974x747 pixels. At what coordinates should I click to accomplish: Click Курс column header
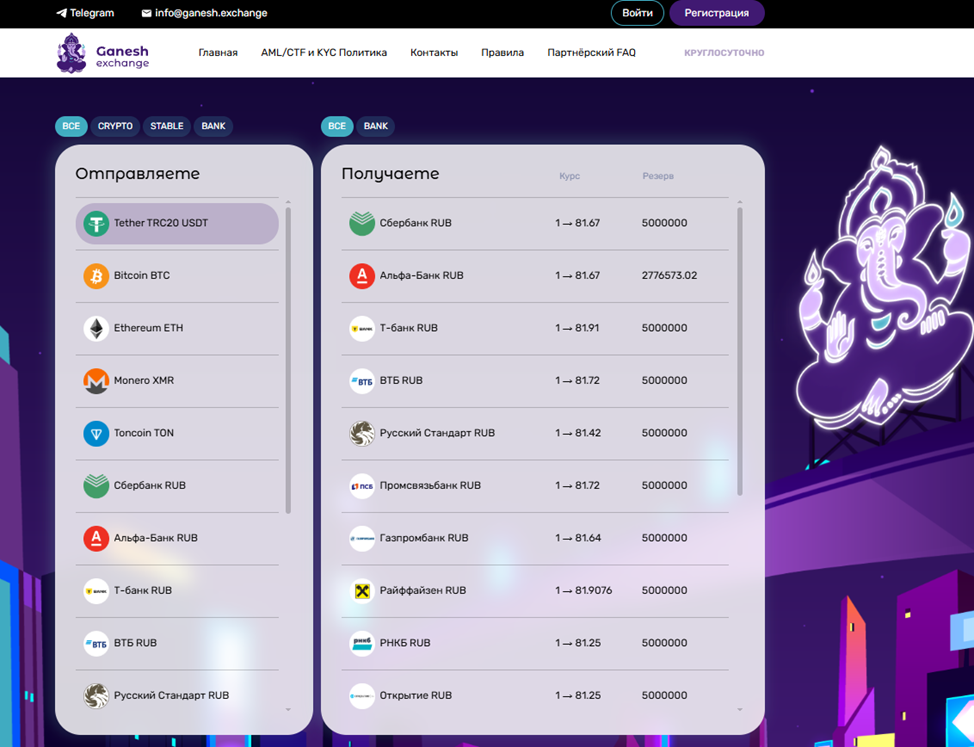[570, 176]
